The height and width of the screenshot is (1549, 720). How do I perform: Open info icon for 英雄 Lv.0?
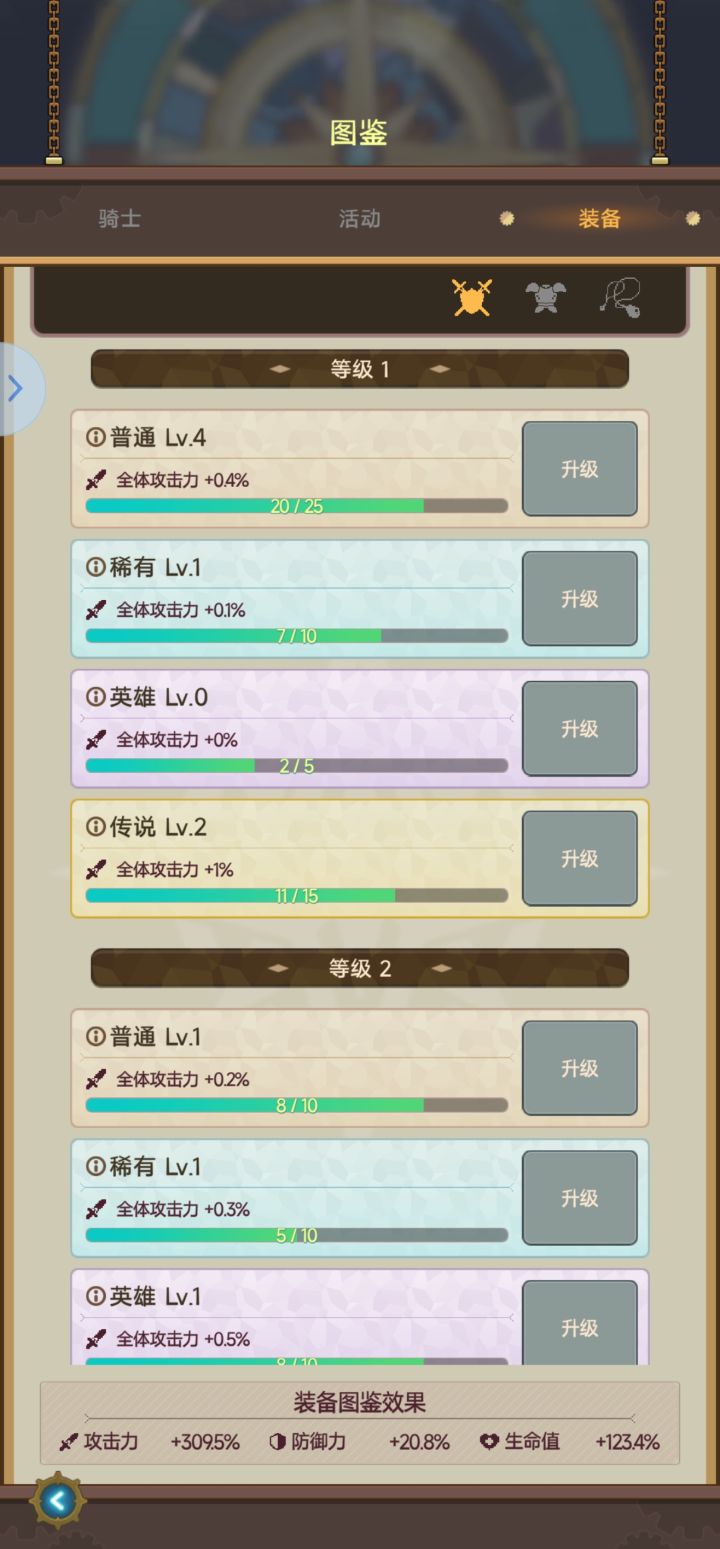(x=96, y=697)
